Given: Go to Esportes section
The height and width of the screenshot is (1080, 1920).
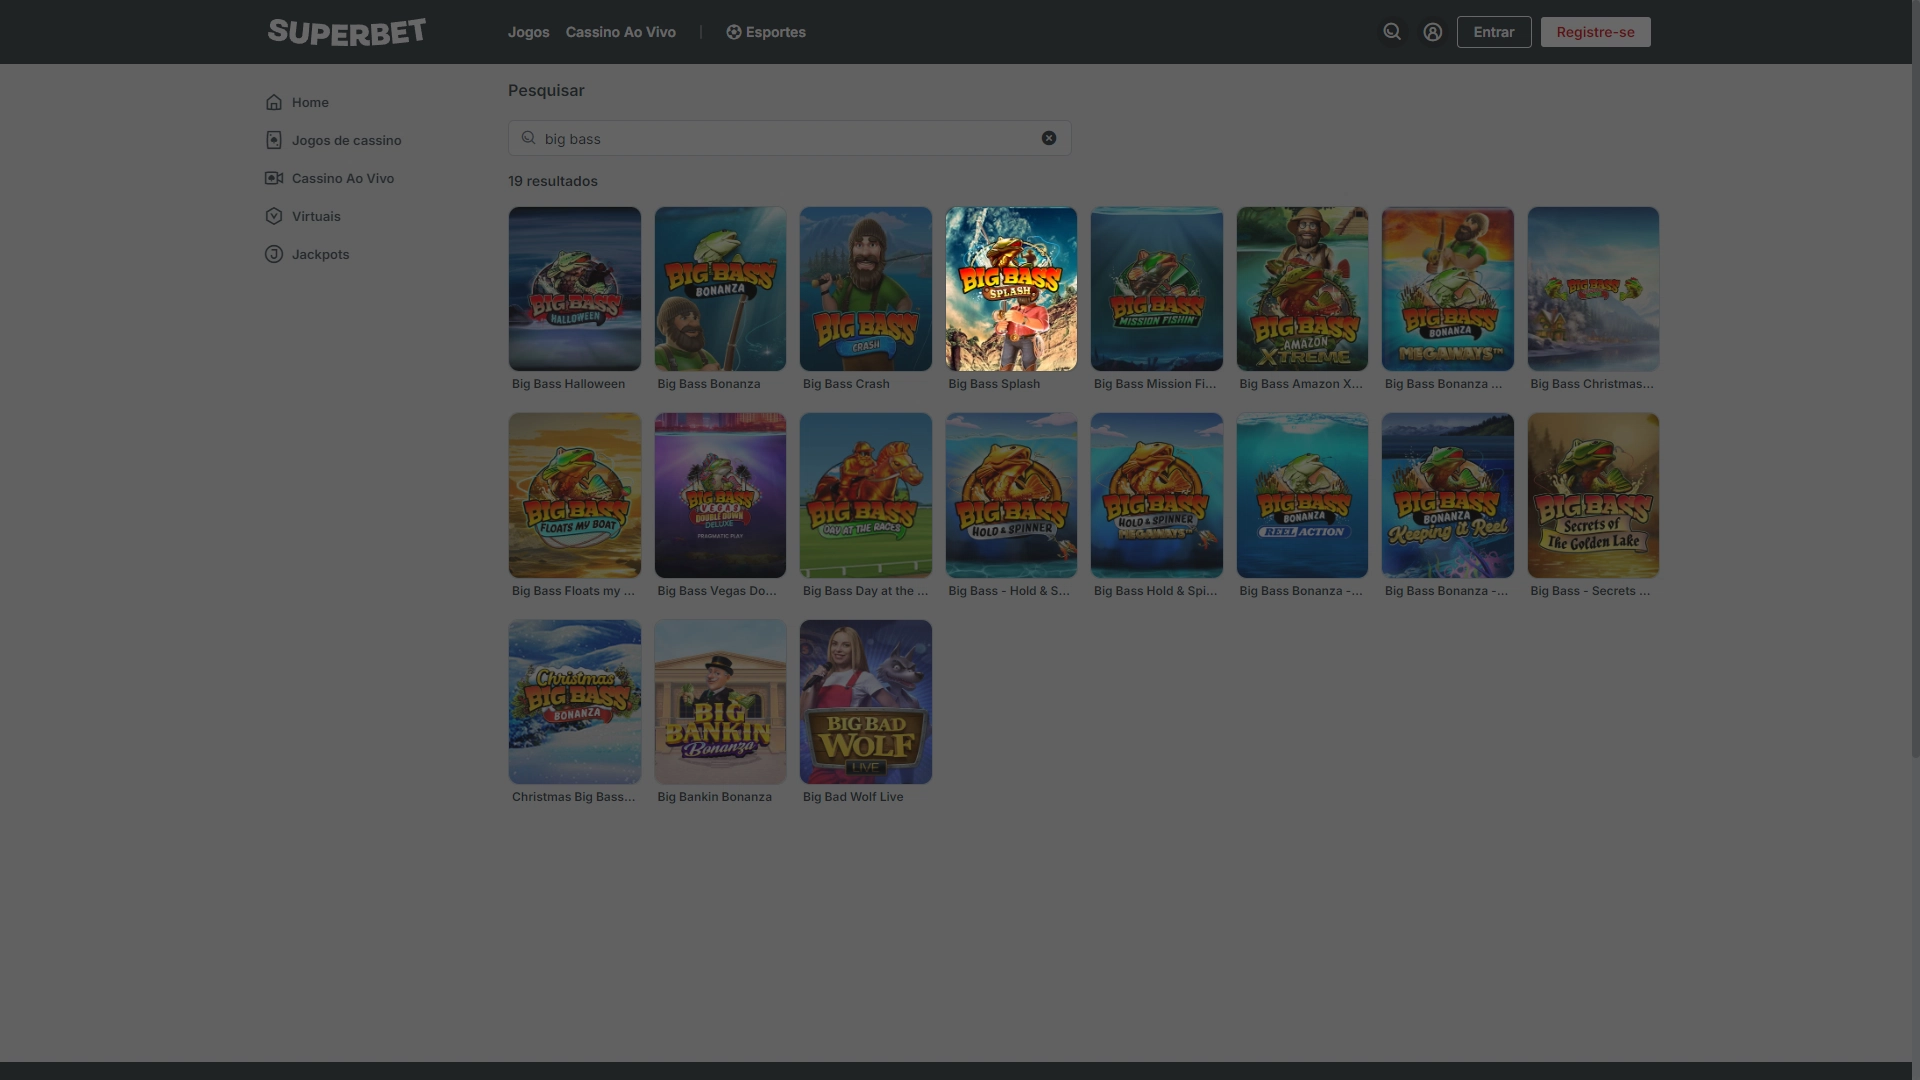Looking at the screenshot, I should click(x=765, y=32).
